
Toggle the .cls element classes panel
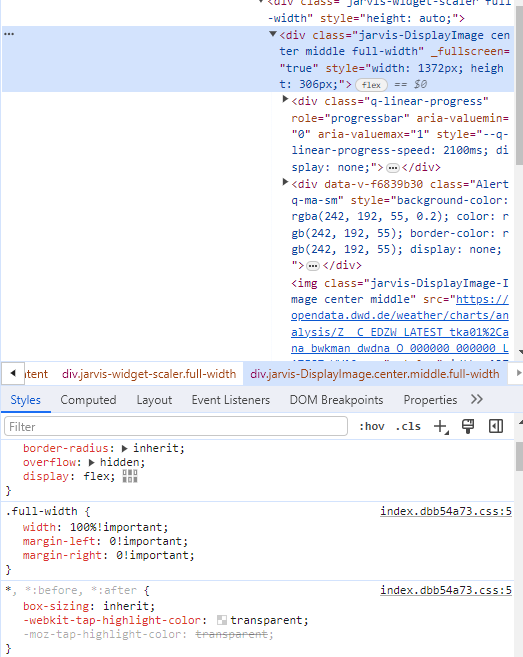(408, 427)
